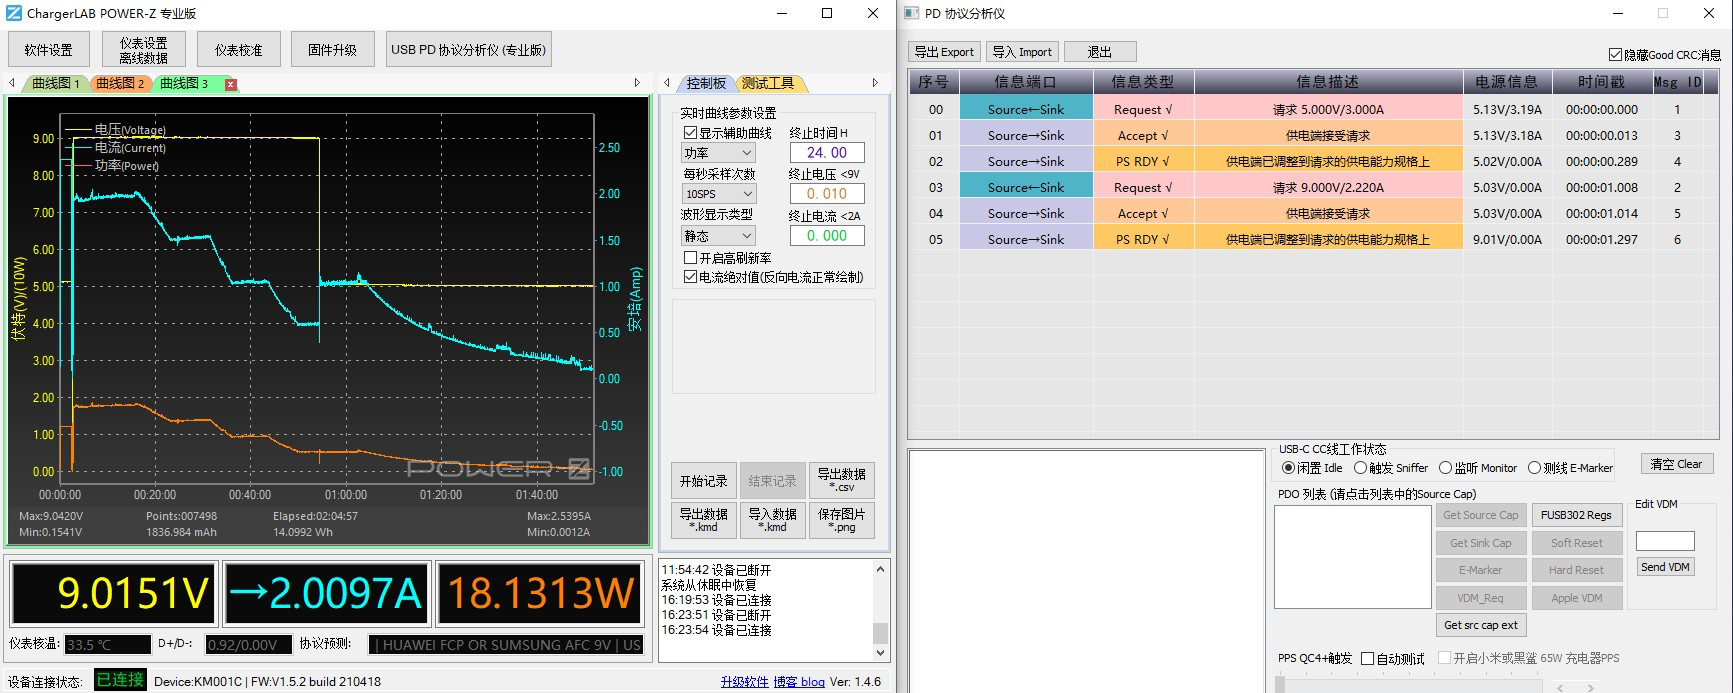
Task: Click the 开始记录 button
Action: [703, 481]
